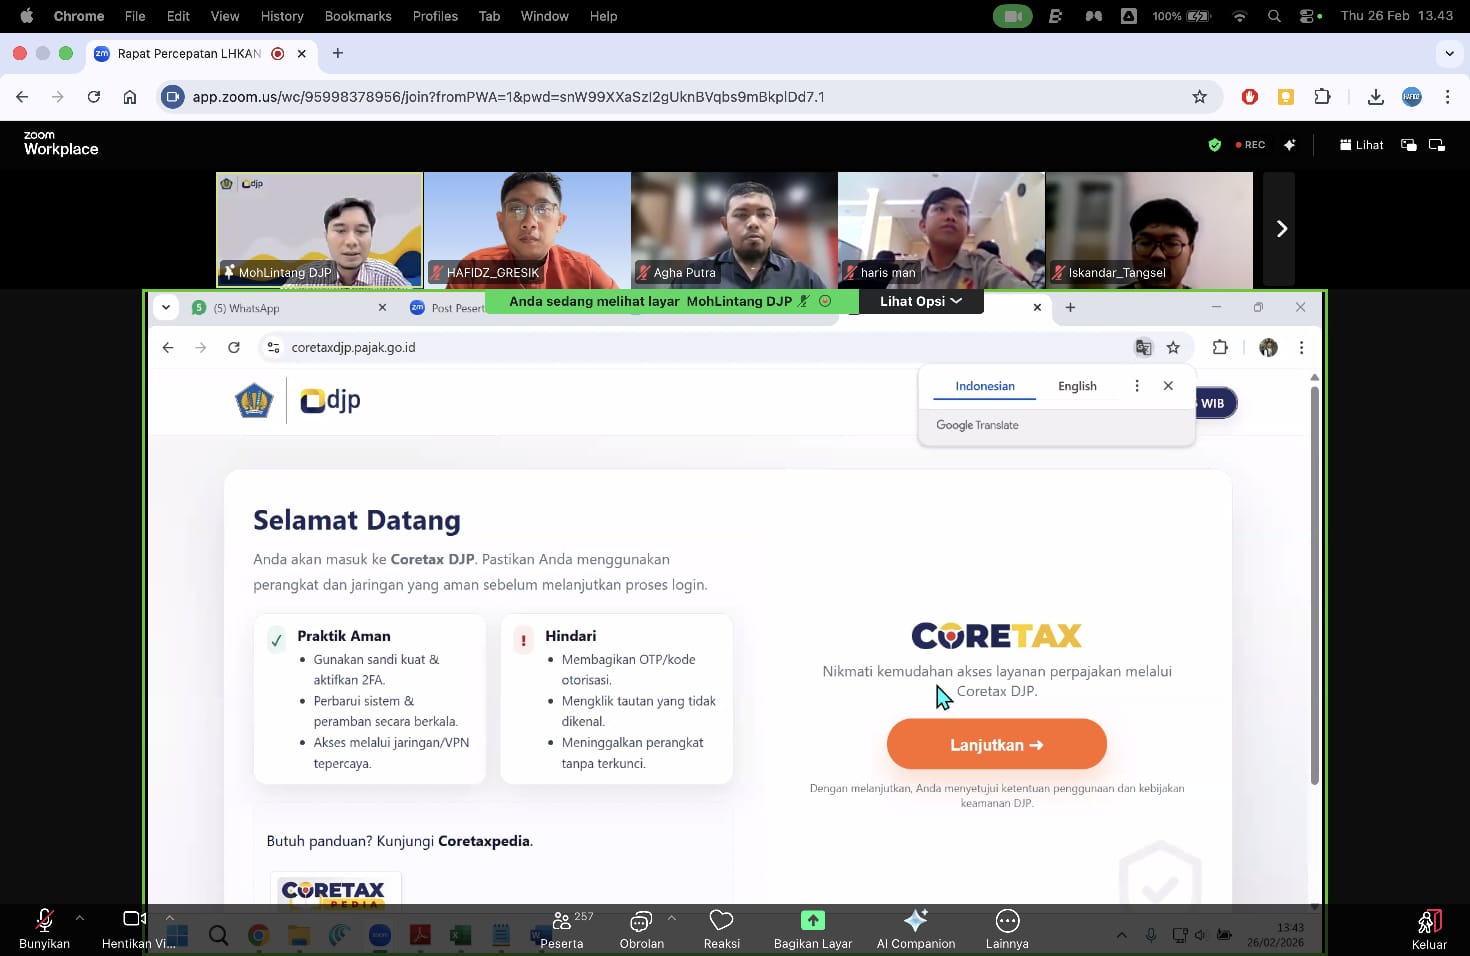Open the Bookmarks menu in menu bar
The height and width of the screenshot is (956, 1470).
[x=357, y=16]
